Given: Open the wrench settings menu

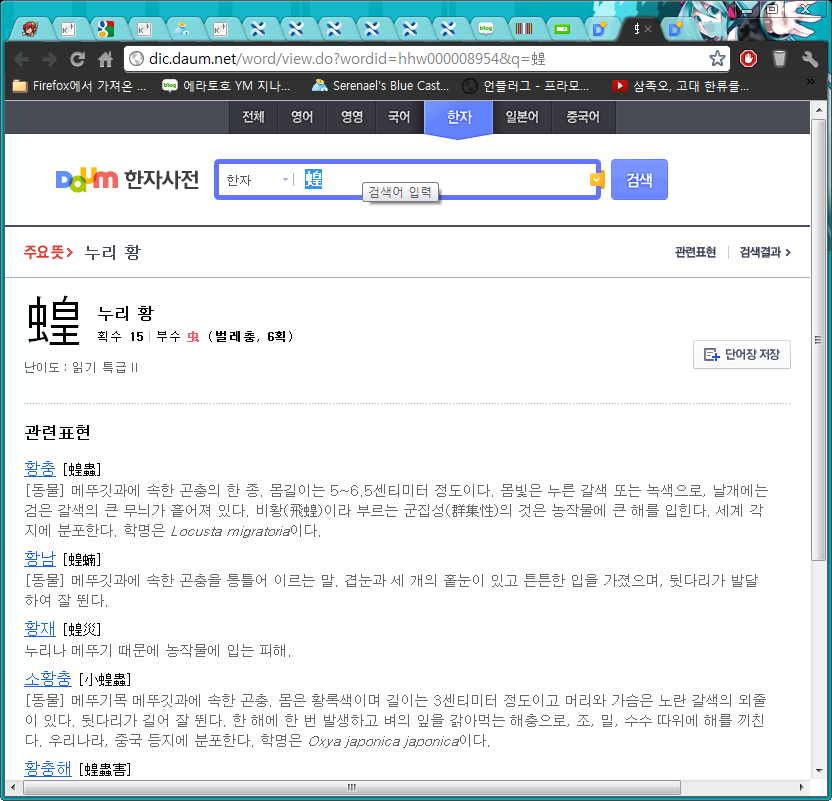Looking at the screenshot, I should pyautogui.click(x=810, y=58).
